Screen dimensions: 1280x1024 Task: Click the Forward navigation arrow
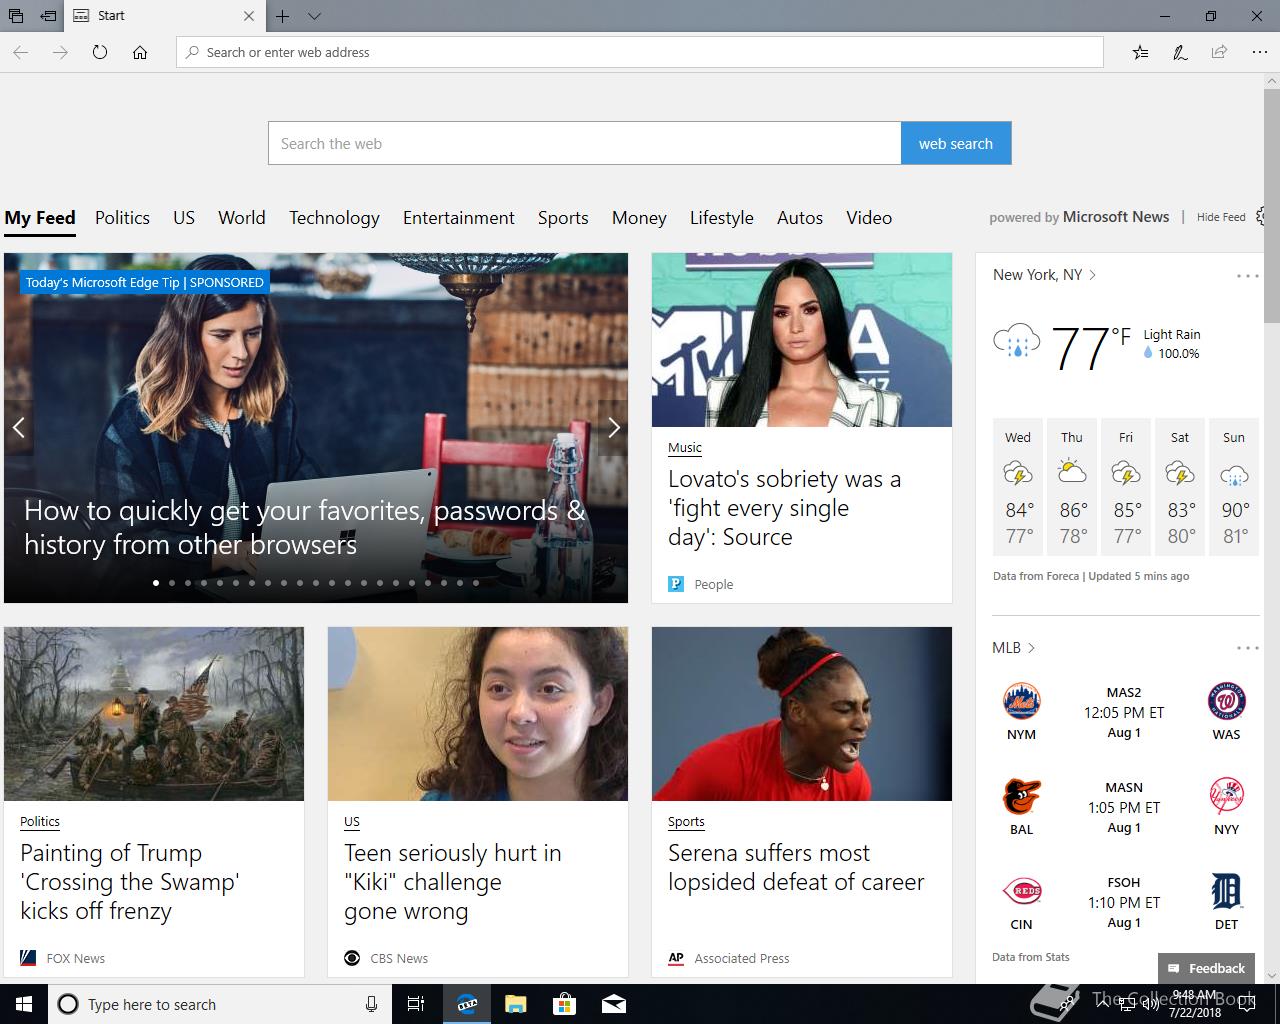tap(60, 52)
